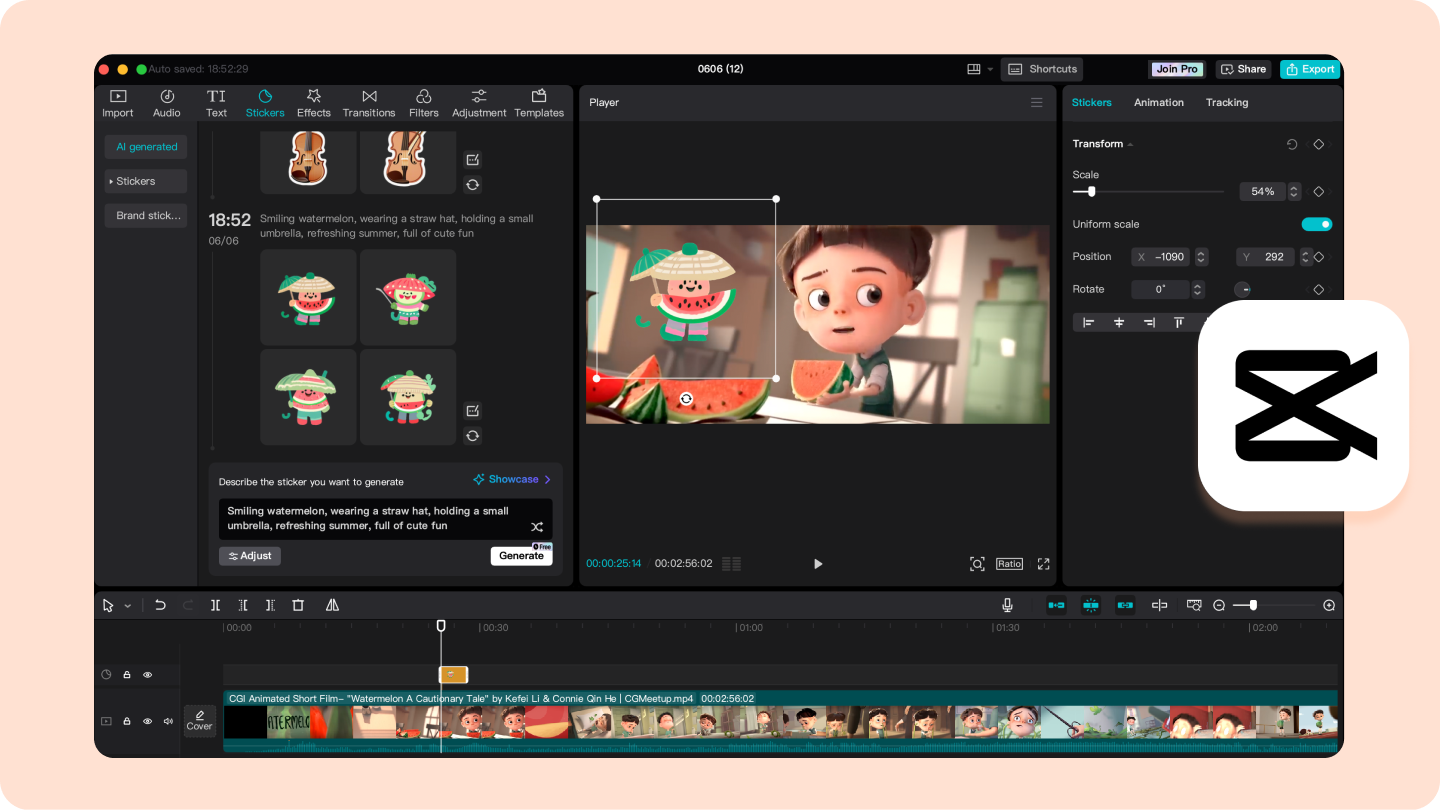Click the Rotate dial knob
This screenshot has height=810, width=1440.
[x=1243, y=289]
